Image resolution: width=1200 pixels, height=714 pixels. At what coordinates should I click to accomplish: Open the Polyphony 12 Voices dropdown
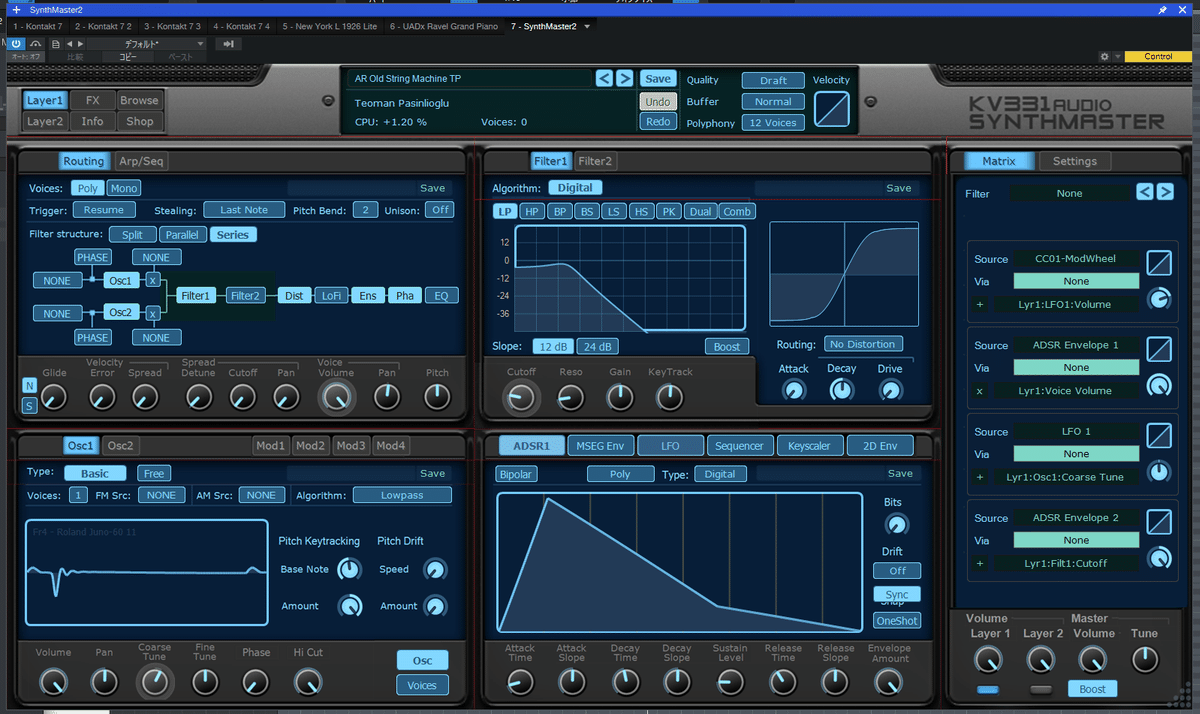tap(773, 123)
